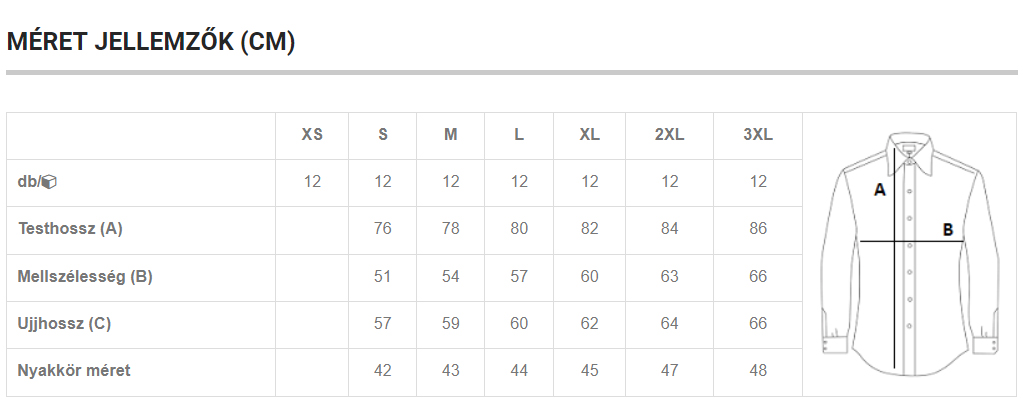1025x420 pixels.
Task: Click the Testhossz value 76 for S
Action: (382, 229)
